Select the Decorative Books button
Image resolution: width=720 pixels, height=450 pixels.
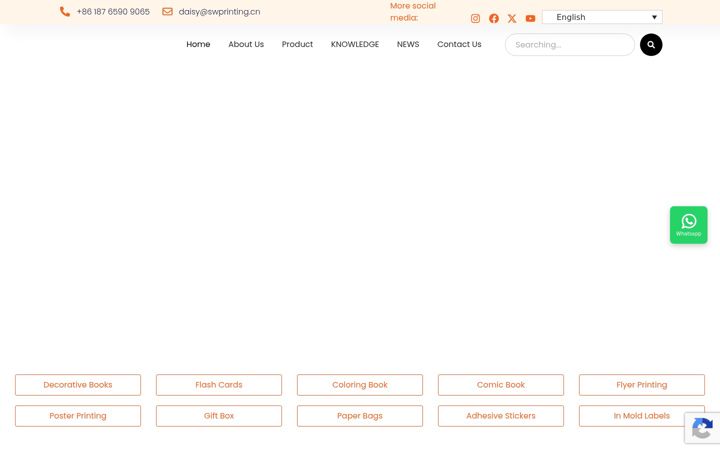pyautogui.click(x=78, y=385)
